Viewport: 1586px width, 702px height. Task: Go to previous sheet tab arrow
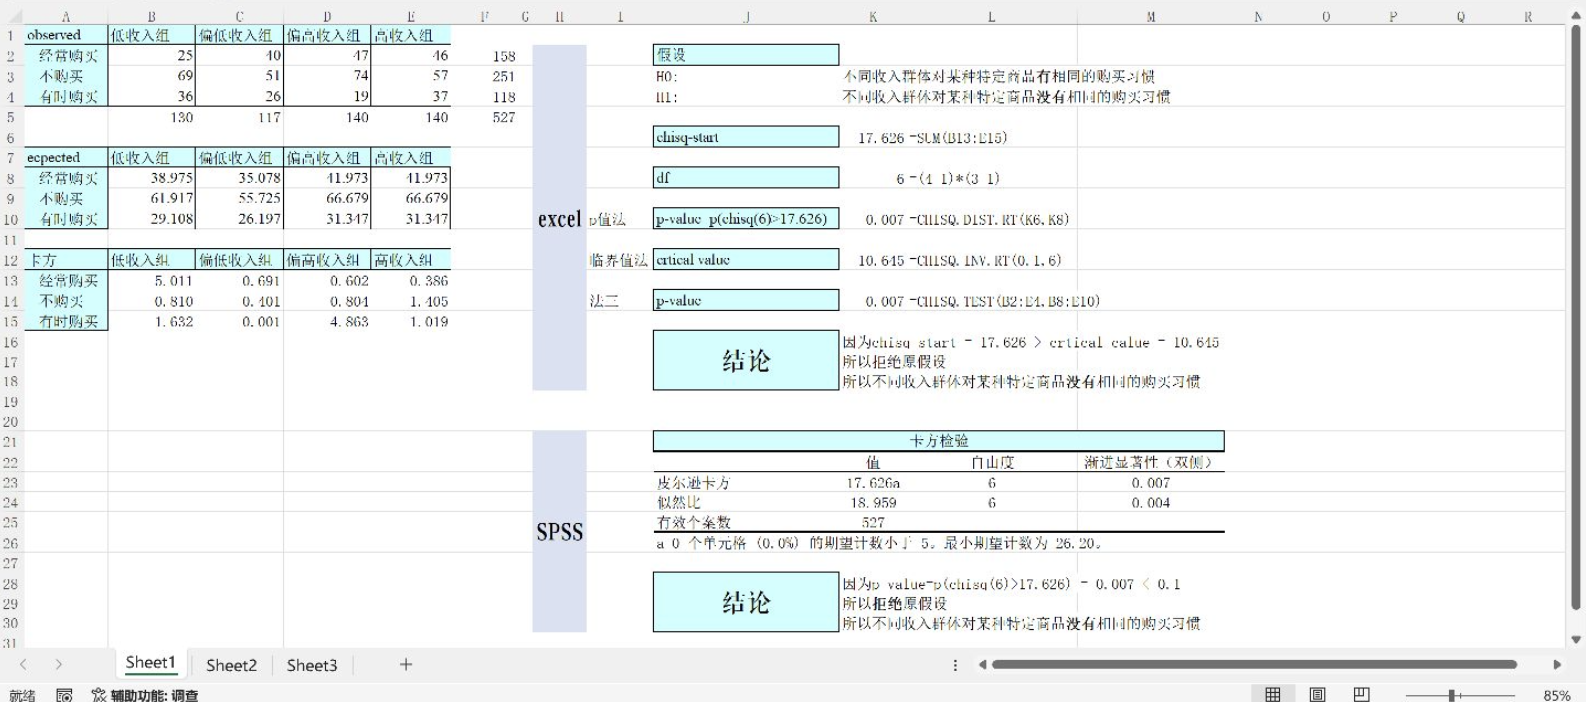tap(23, 664)
